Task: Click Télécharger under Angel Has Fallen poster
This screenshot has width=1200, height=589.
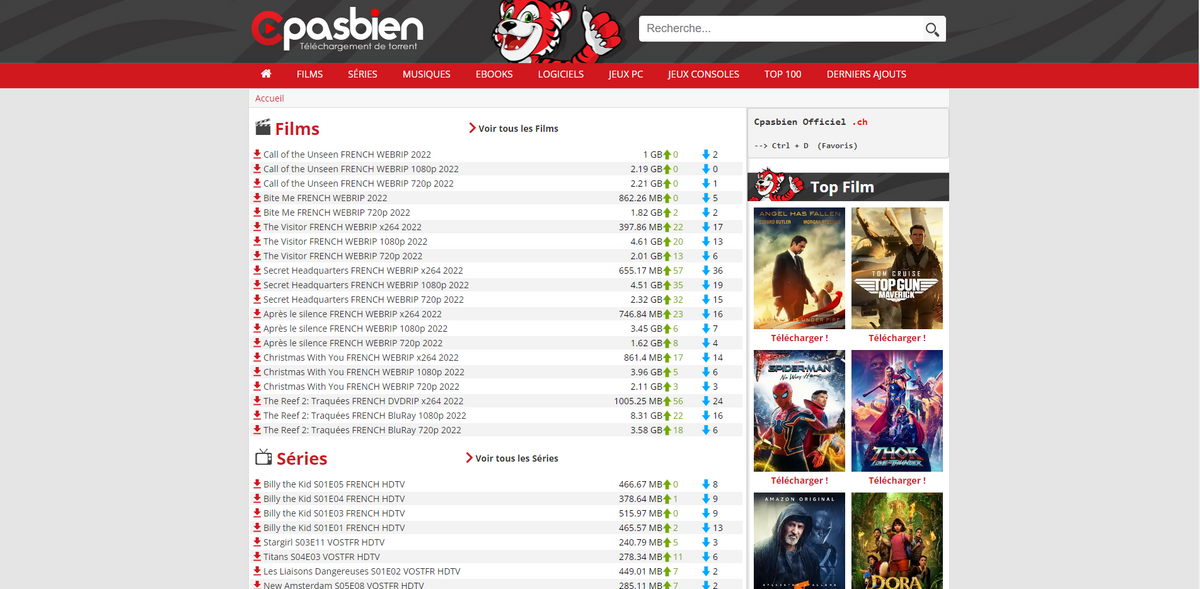Action: pos(799,338)
